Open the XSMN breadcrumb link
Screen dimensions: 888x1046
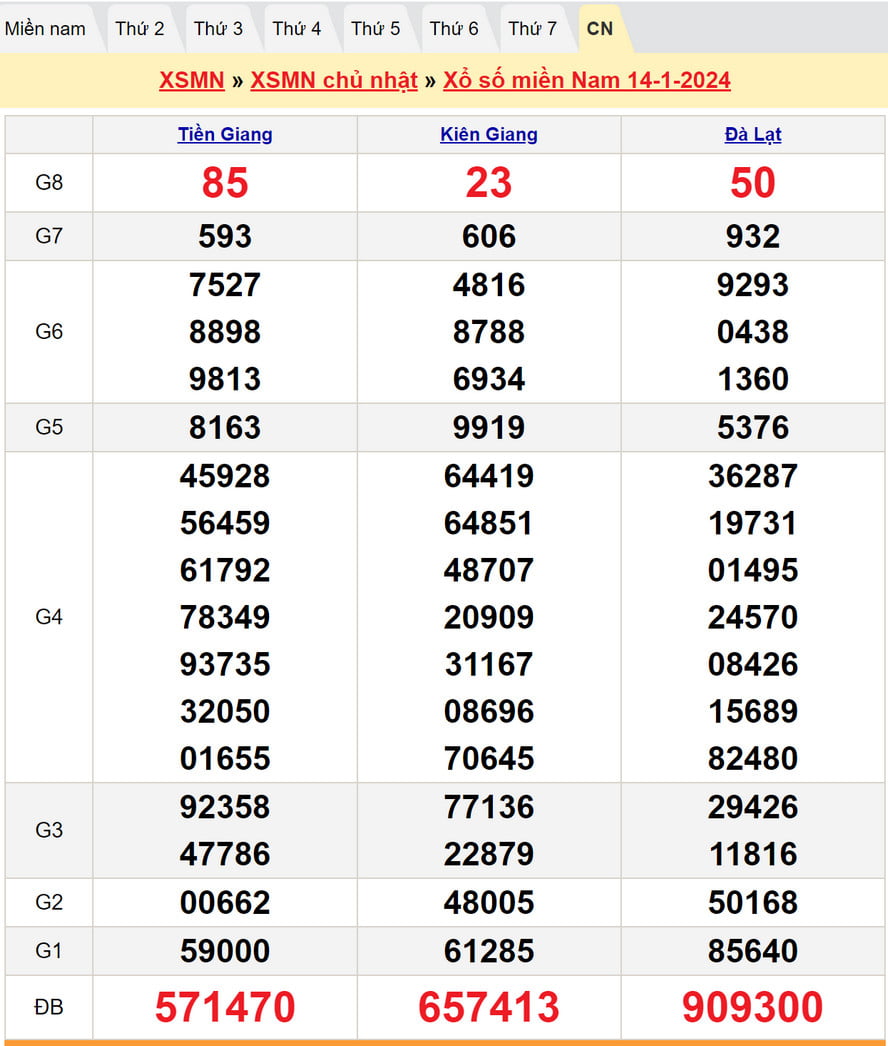coord(191,80)
